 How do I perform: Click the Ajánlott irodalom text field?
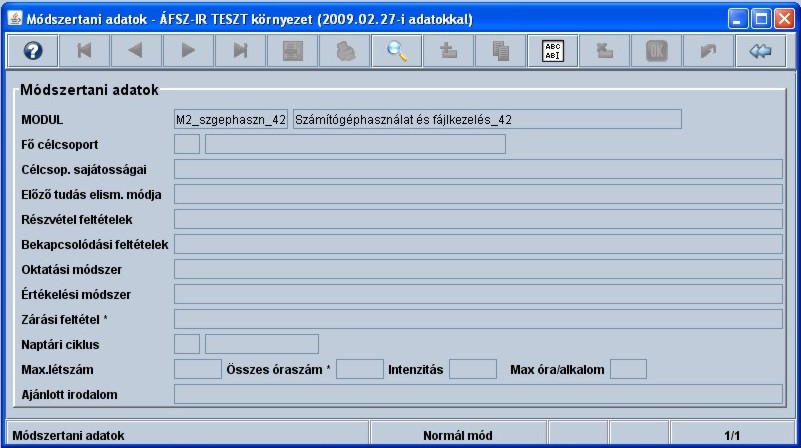(x=478, y=394)
